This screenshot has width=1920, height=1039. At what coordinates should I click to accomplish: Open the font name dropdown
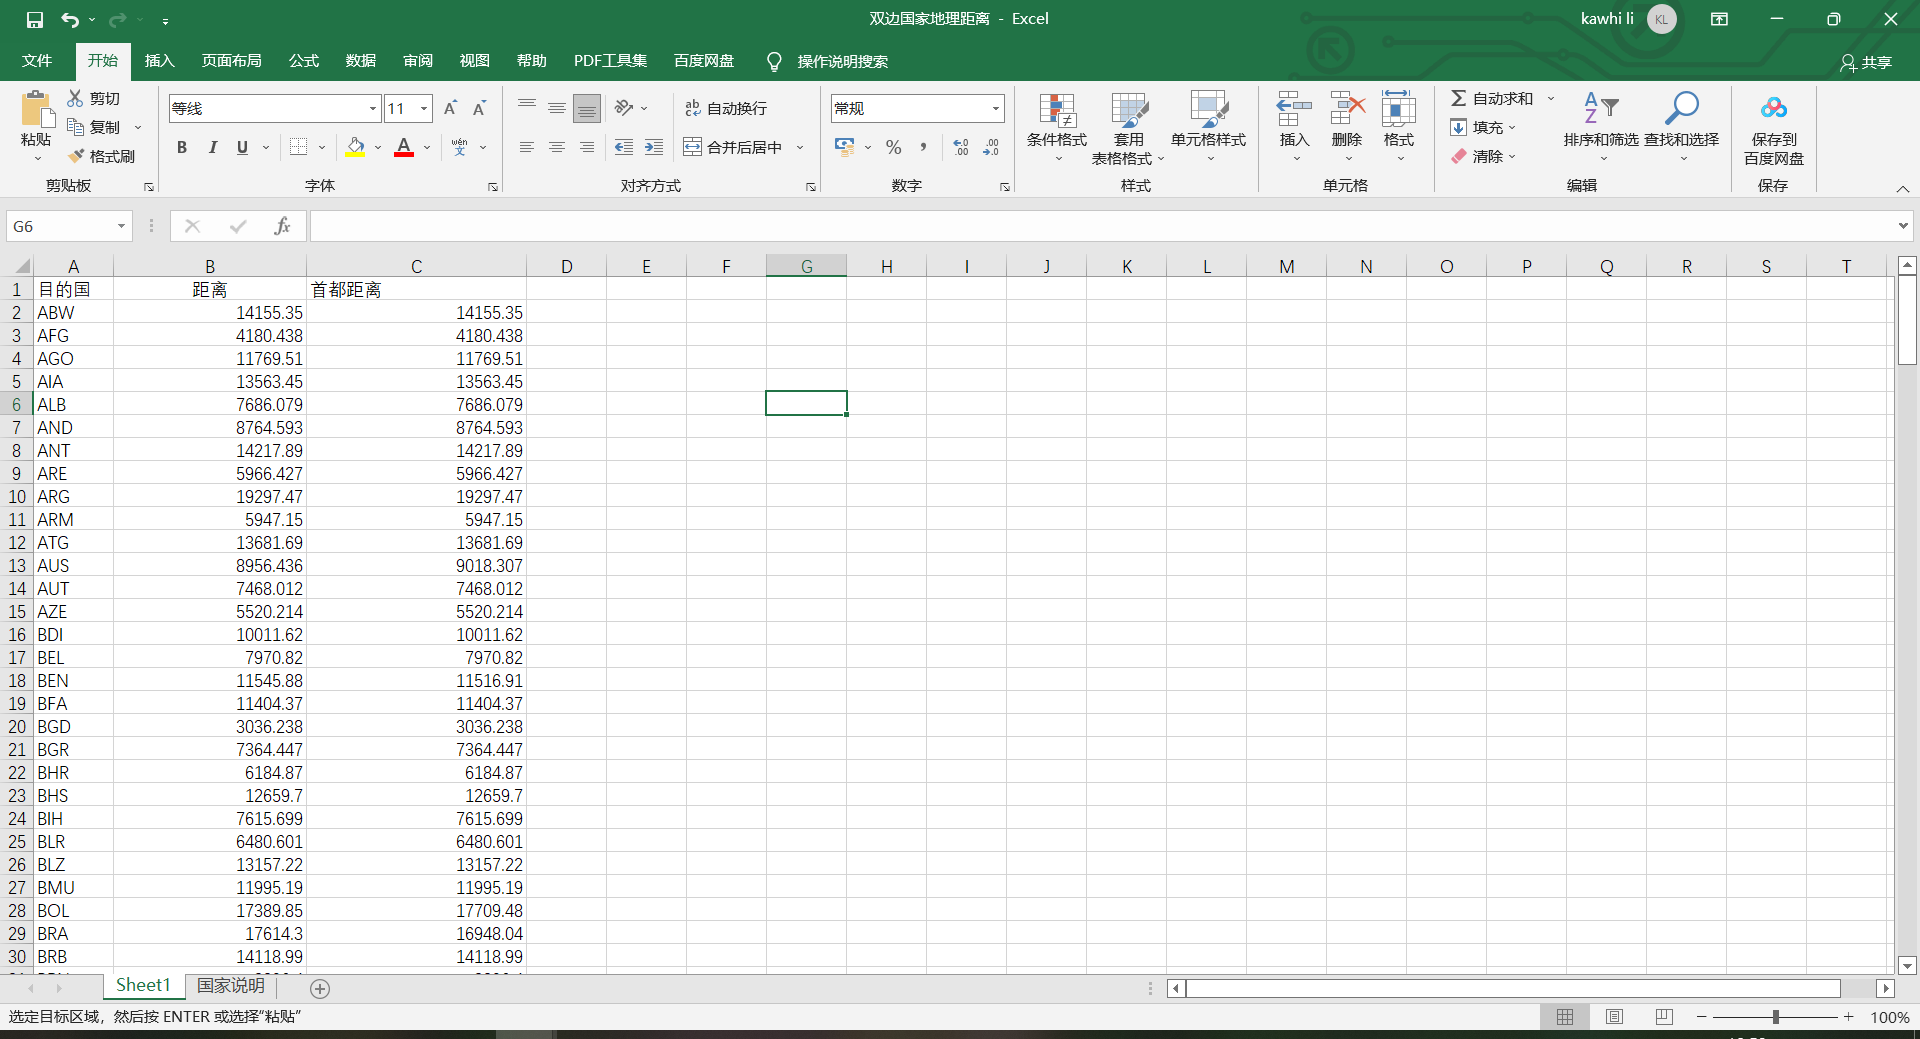tap(372, 108)
